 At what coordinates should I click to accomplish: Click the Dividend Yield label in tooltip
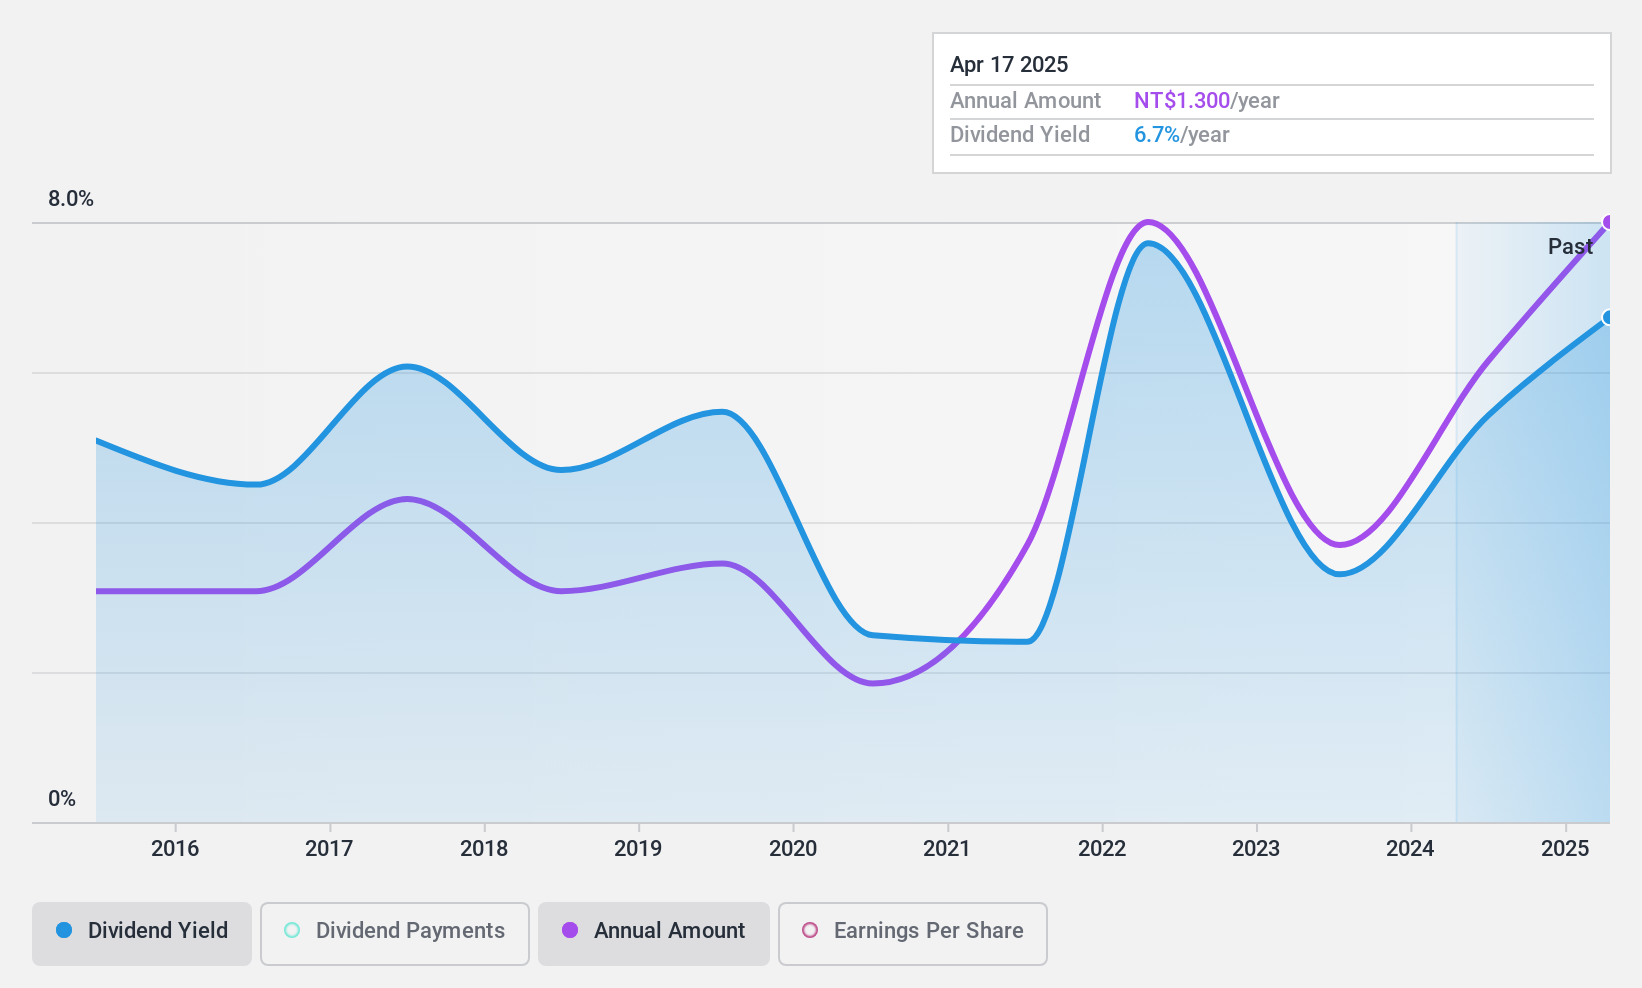1020,135
